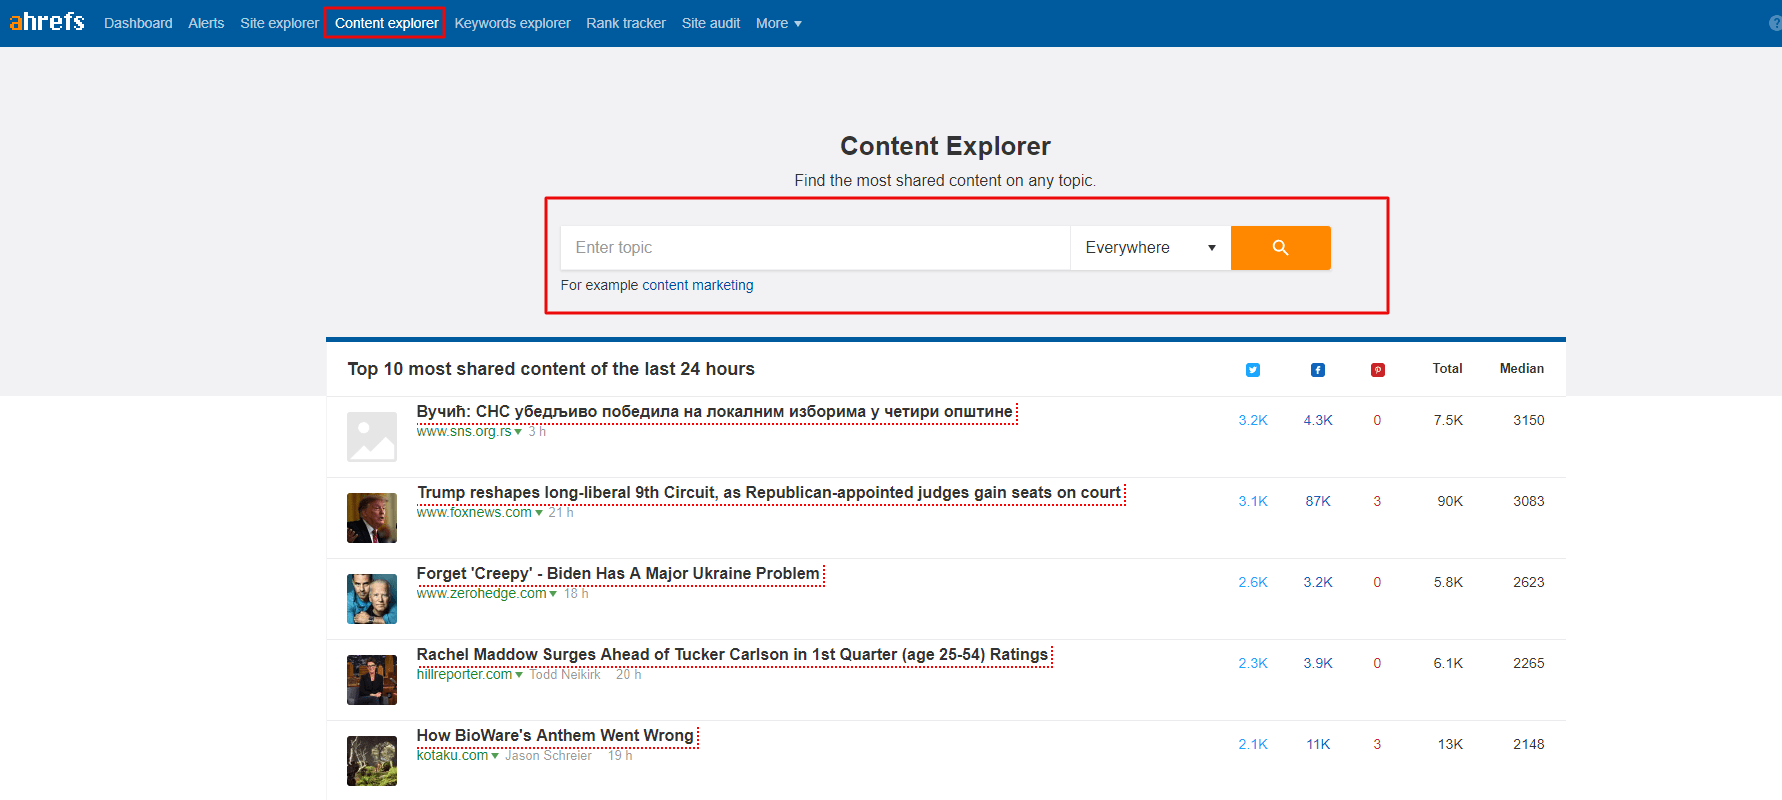Viewport: 1782px width, 800px height.
Task: Click the help icon in header
Action: [1775, 23]
